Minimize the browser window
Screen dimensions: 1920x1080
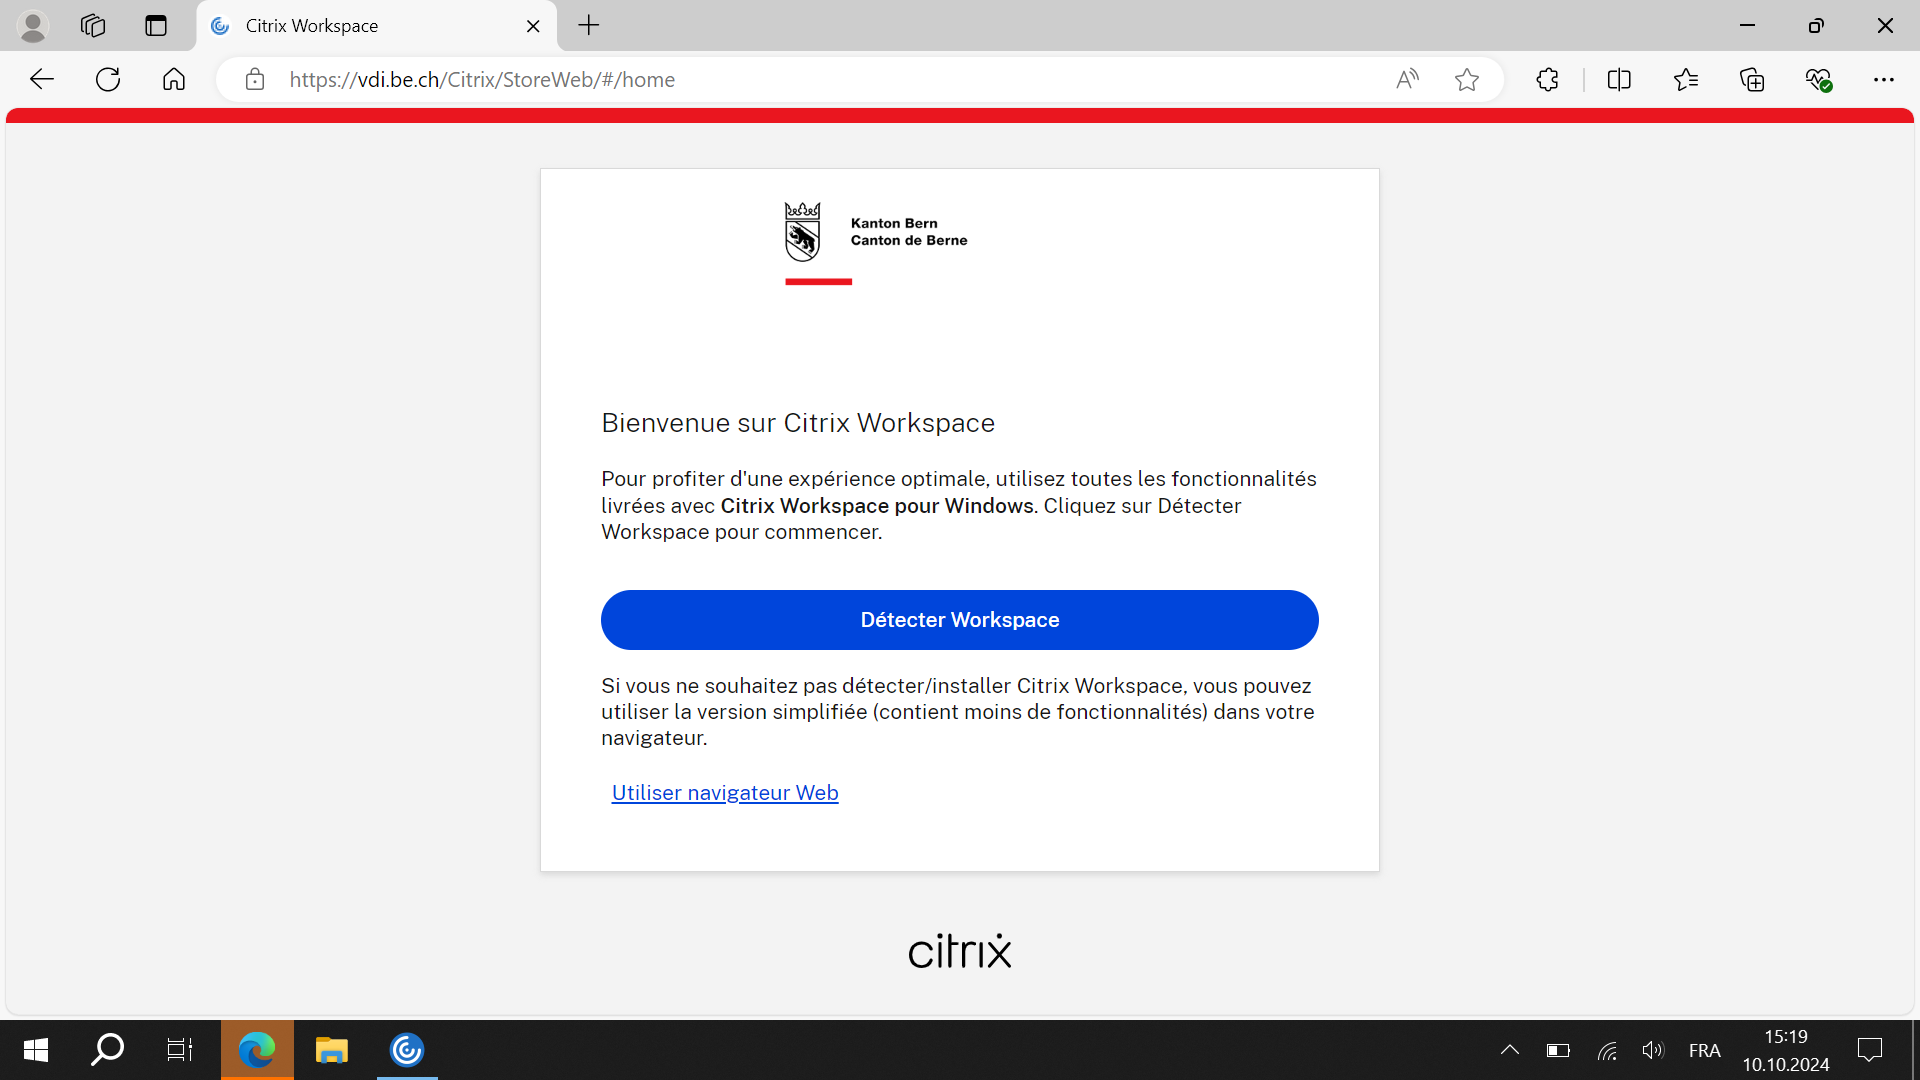coord(1748,26)
